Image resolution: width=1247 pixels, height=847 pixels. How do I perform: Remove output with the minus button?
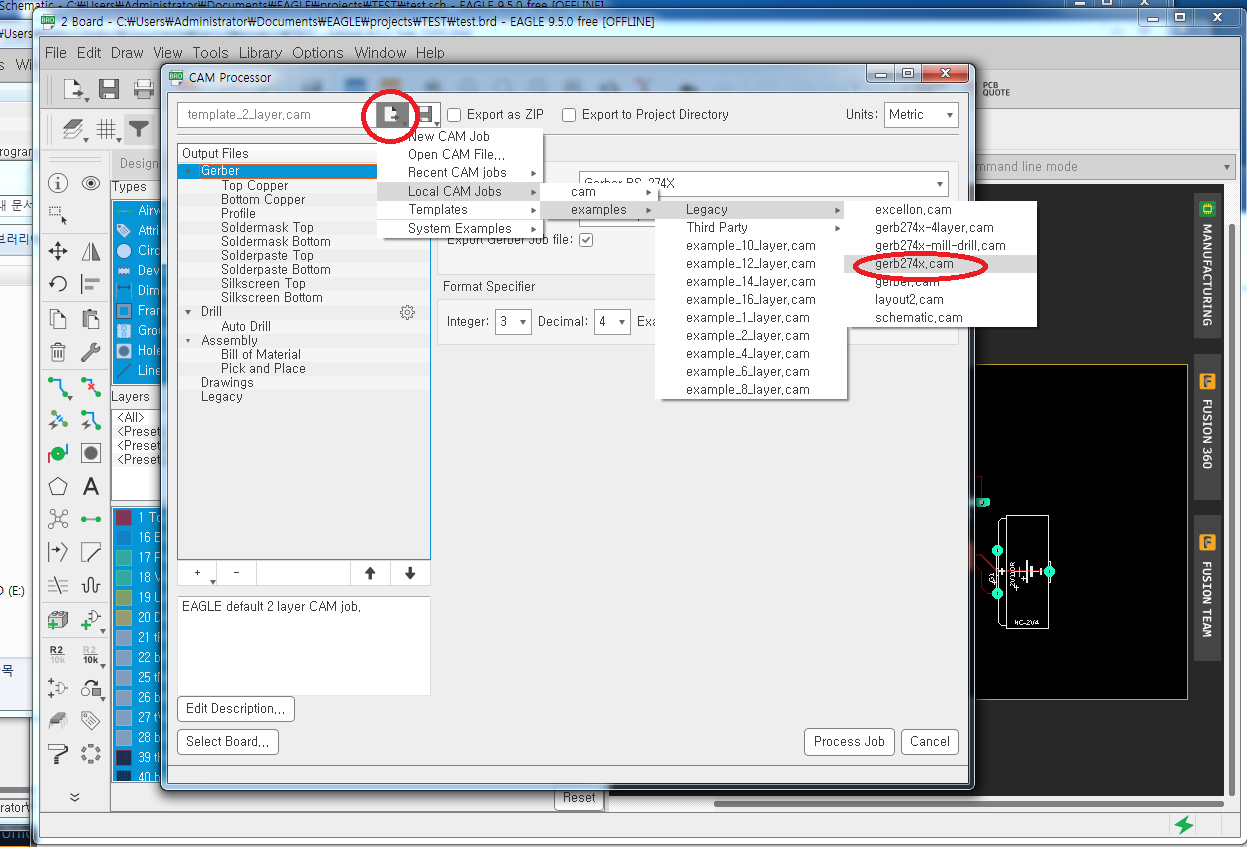(236, 573)
